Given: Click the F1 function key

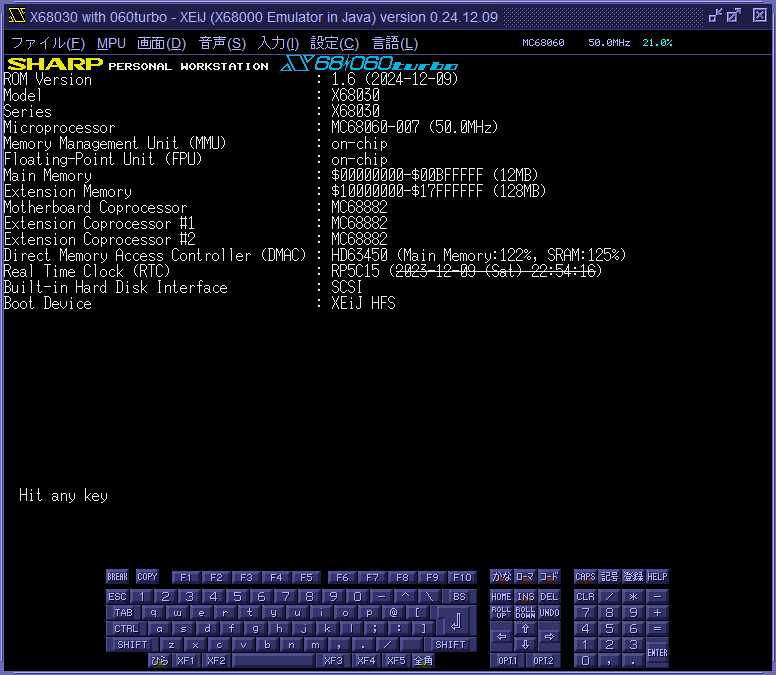Looking at the screenshot, I should tap(186, 578).
